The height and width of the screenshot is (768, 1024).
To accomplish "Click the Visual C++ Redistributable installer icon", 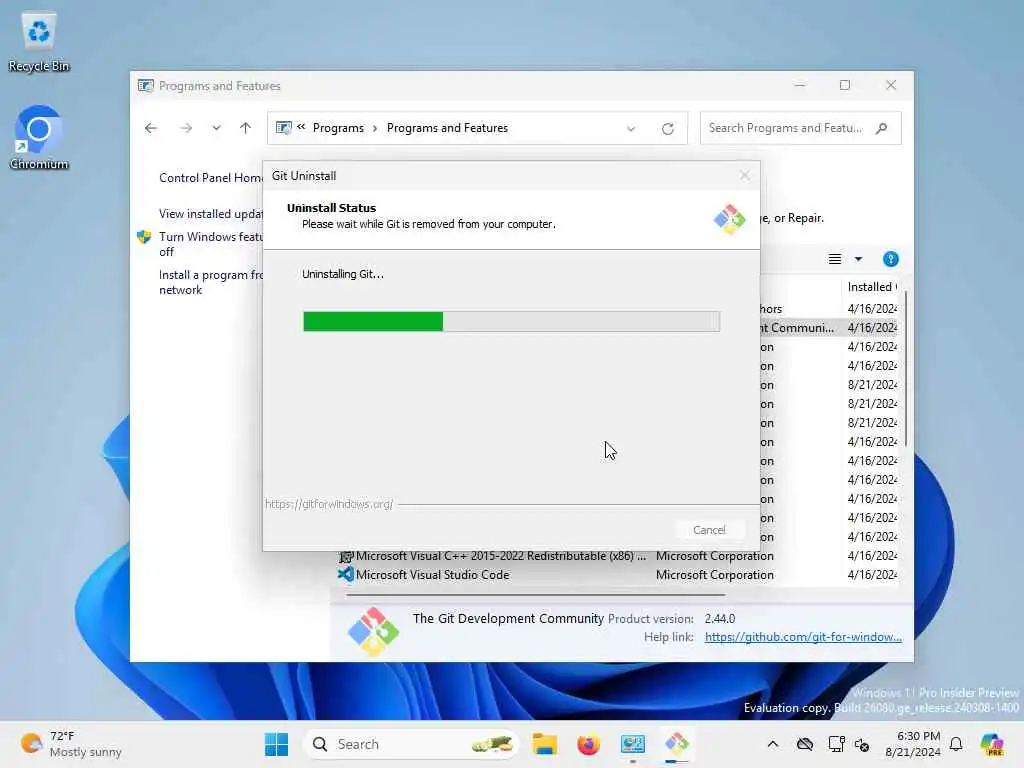I will pyautogui.click(x=345, y=556).
